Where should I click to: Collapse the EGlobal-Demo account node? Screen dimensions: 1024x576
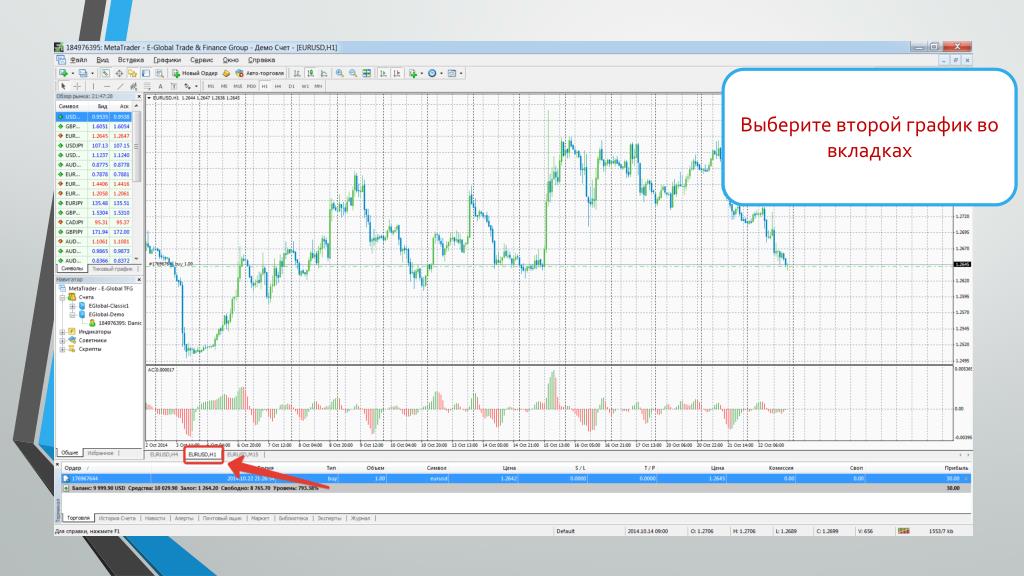[72, 314]
